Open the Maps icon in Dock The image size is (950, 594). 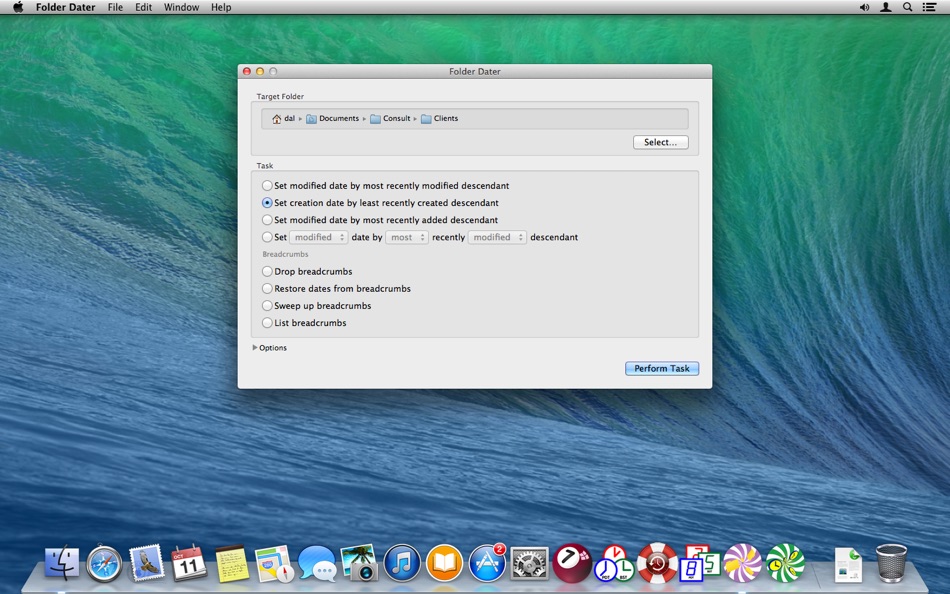tap(274, 564)
